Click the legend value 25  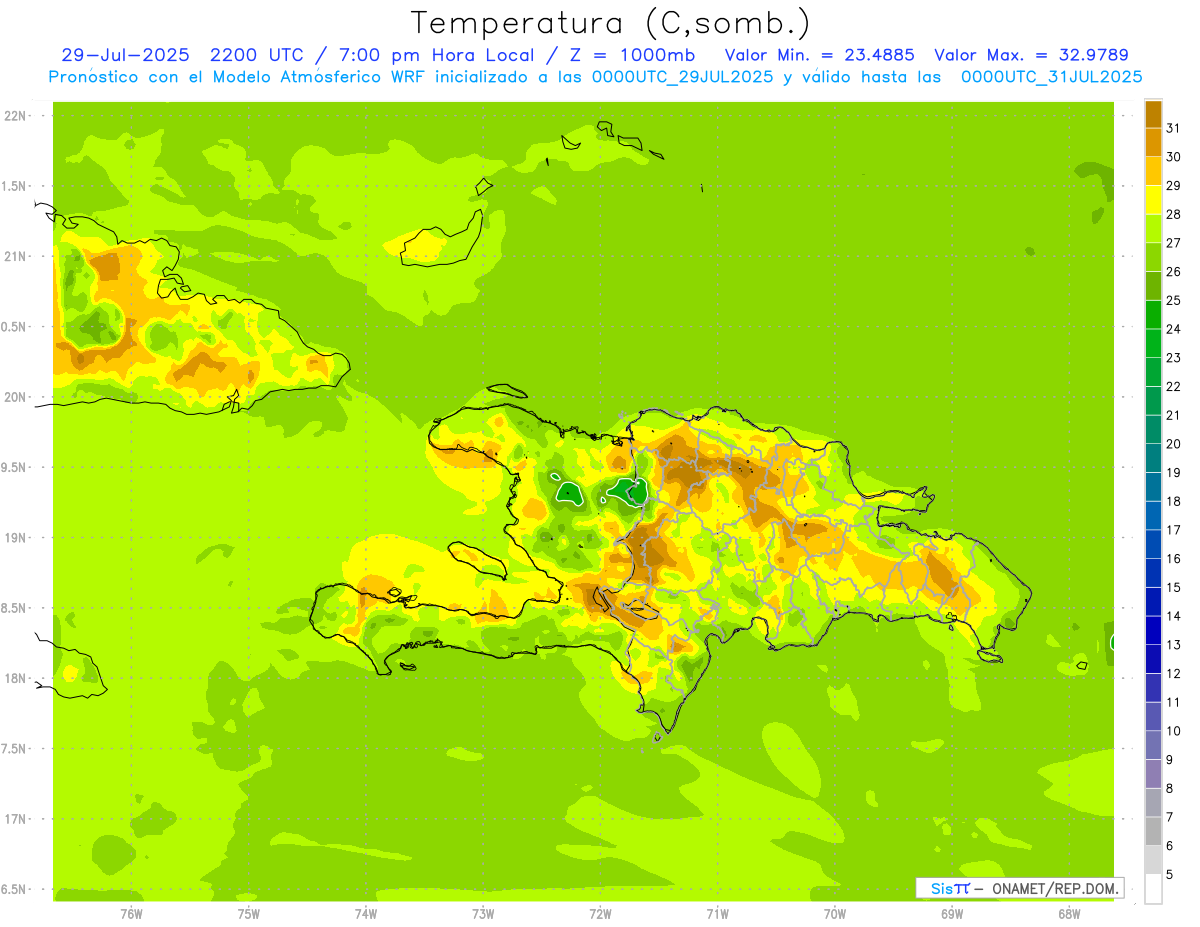point(1173,300)
